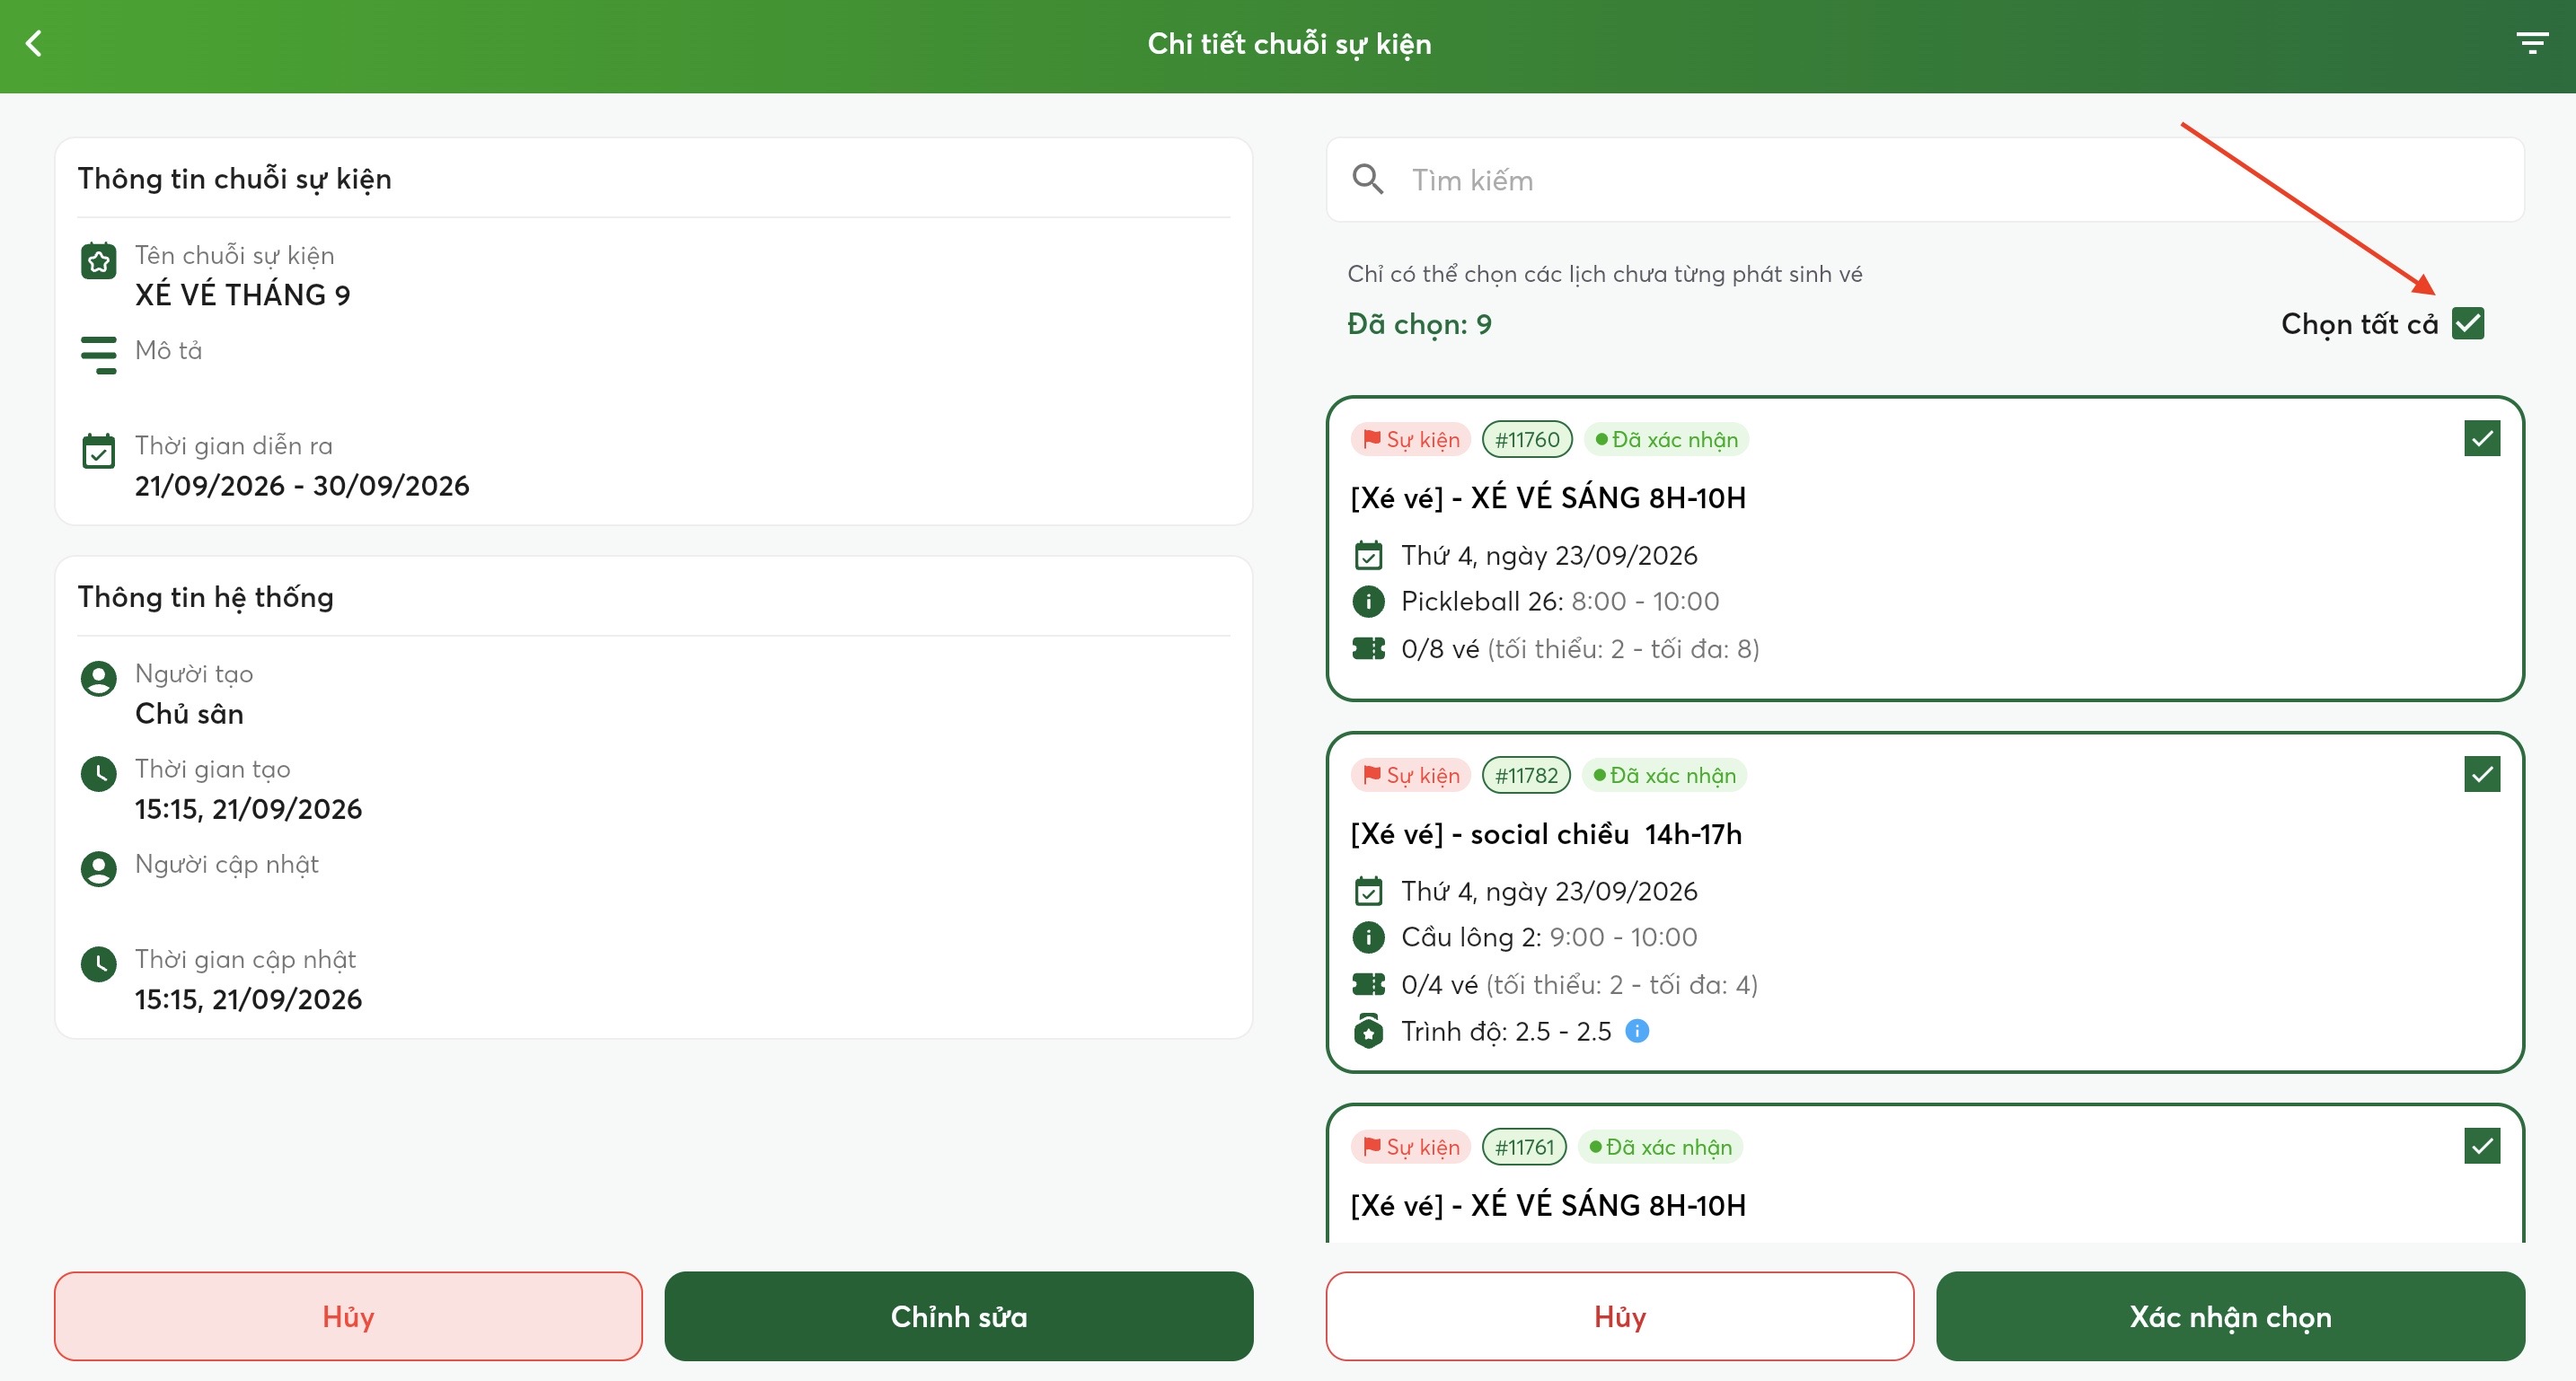Click the Mô tả description lines icon
The height and width of the screenshot is (1381, 2576).
coord(98,355)
